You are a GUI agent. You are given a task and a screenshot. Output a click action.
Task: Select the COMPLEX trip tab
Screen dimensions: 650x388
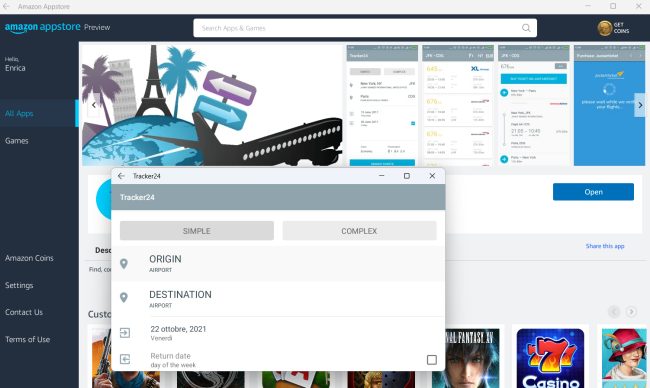(359, 231)
